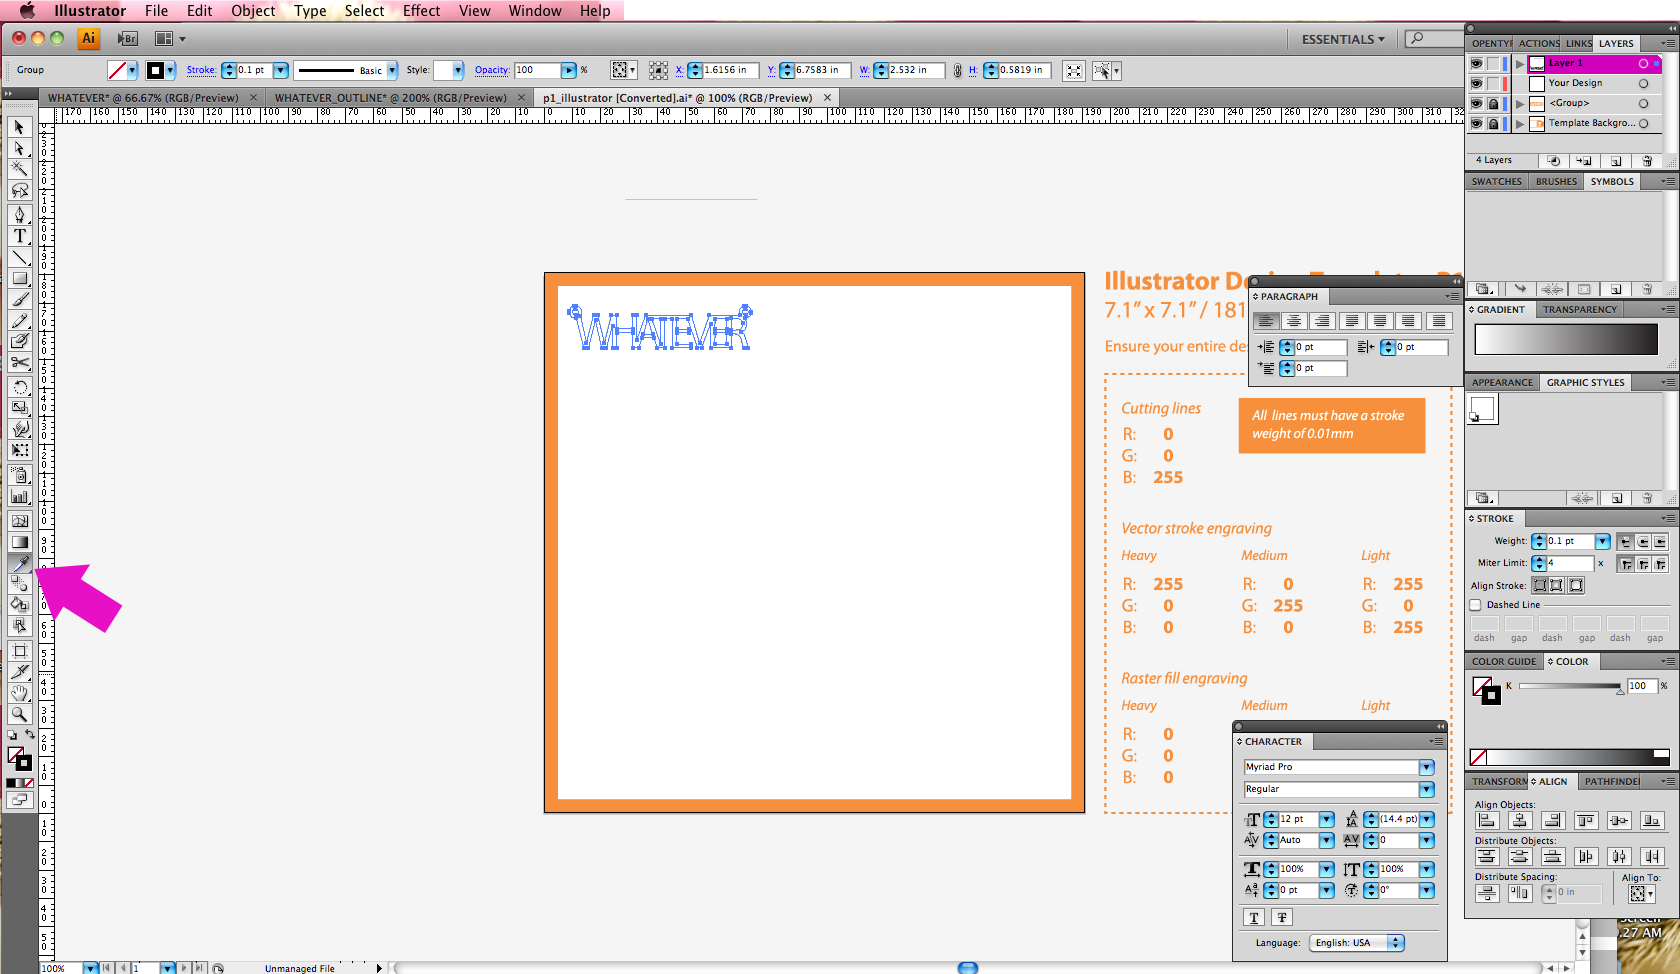Select the Eyedropper tool
1680x974 pixels.
click(19, 564)
